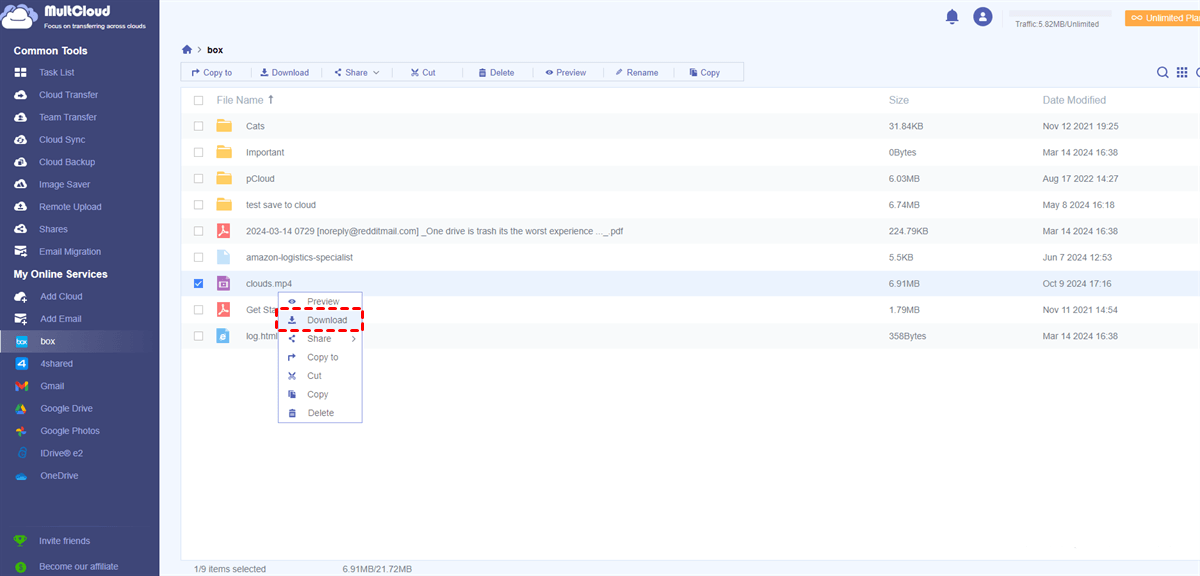Viewport: 1200px width, 576px height.
Task: Go to home breadcrumb icon
Action: point(187,49)
